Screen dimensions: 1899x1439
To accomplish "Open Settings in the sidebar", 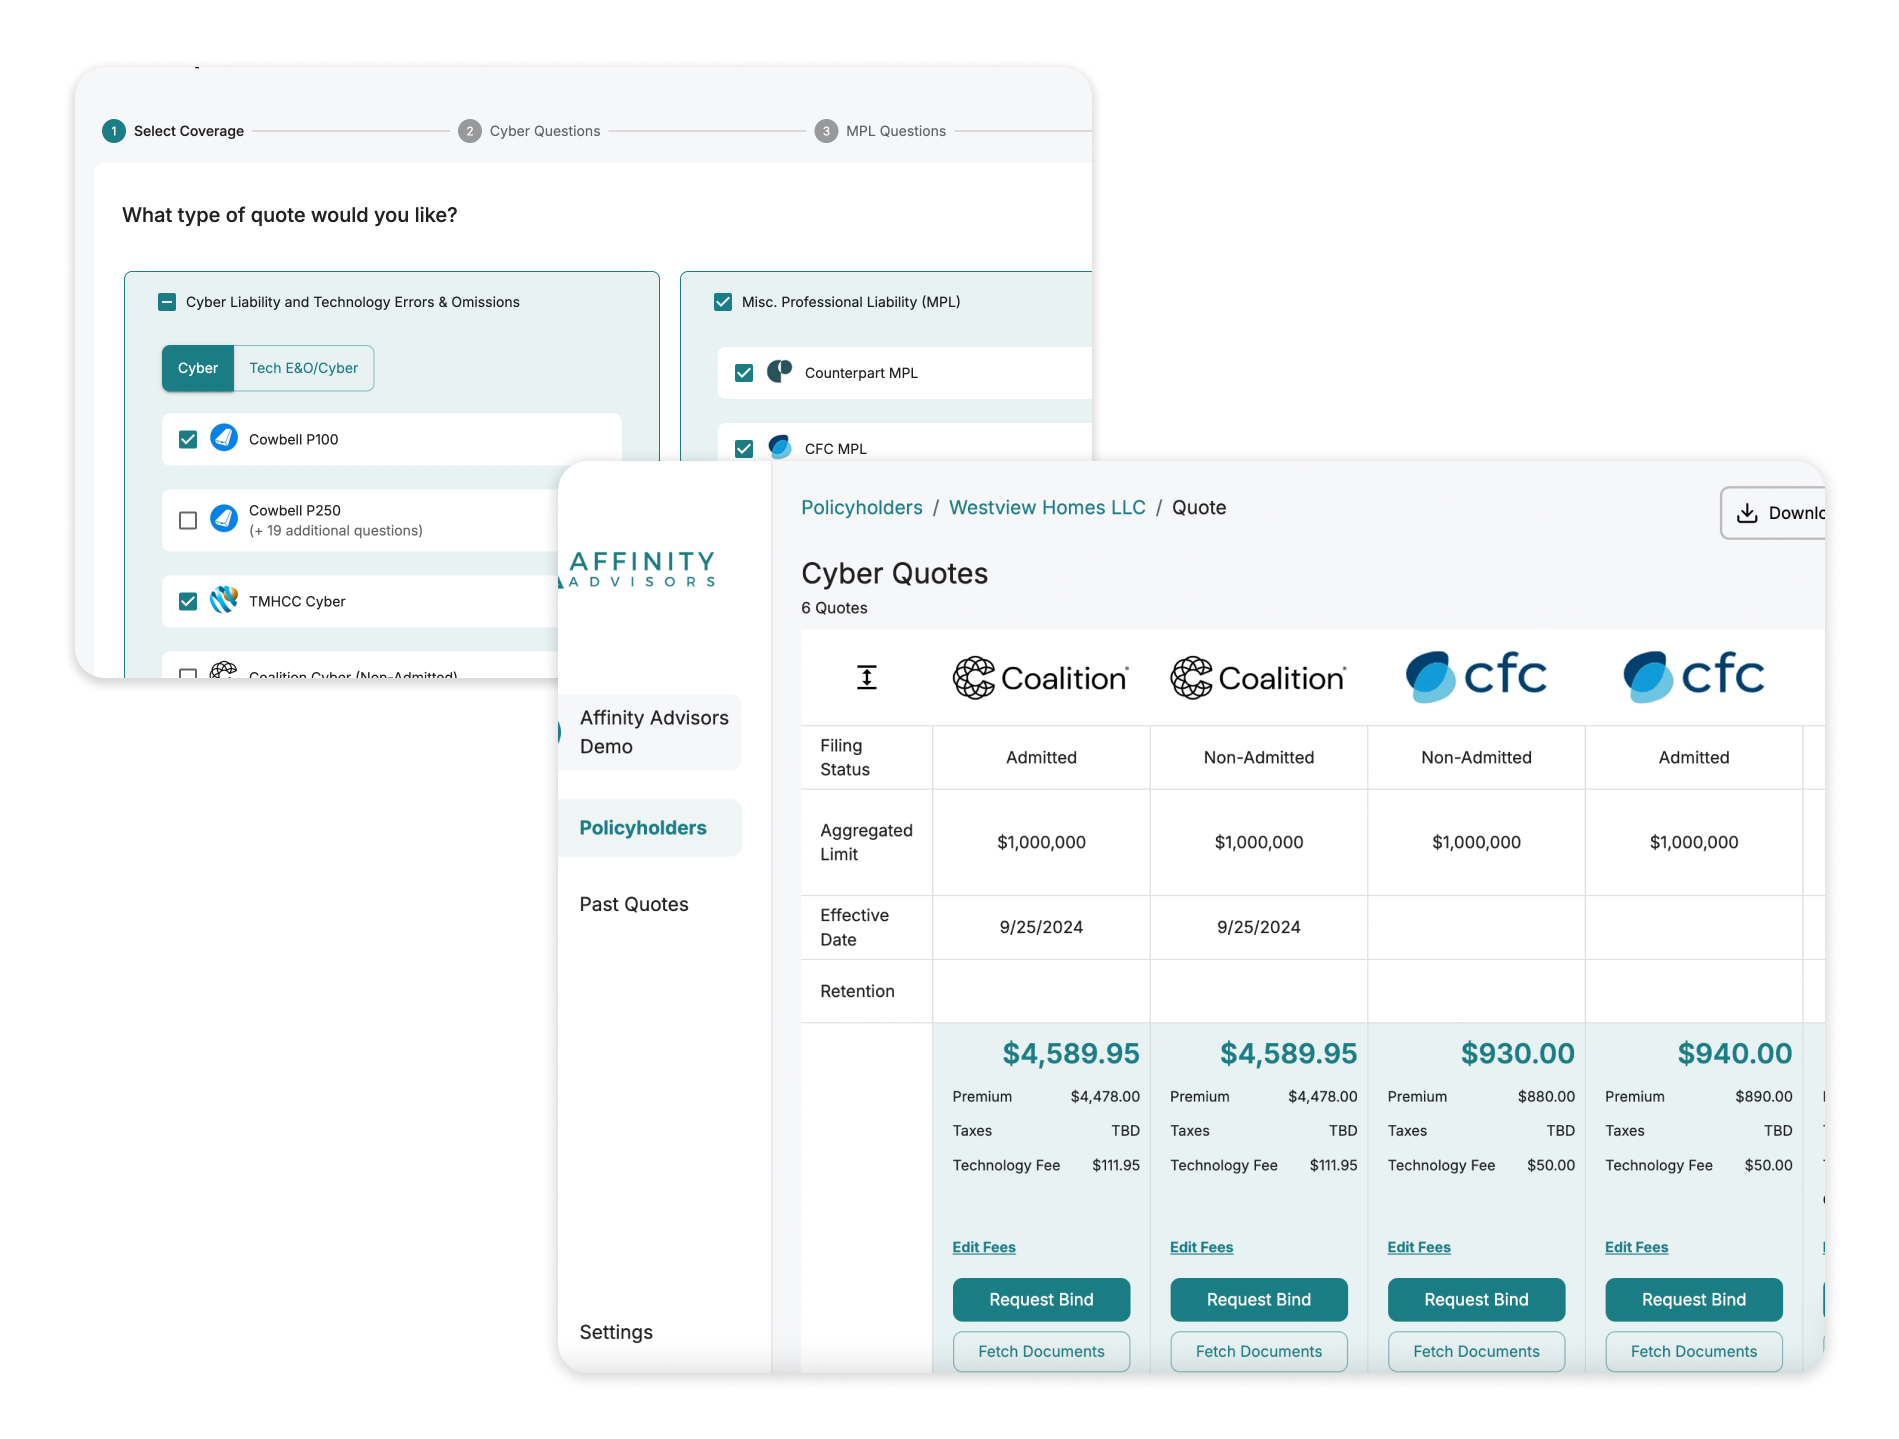I will pos(616,1332).
